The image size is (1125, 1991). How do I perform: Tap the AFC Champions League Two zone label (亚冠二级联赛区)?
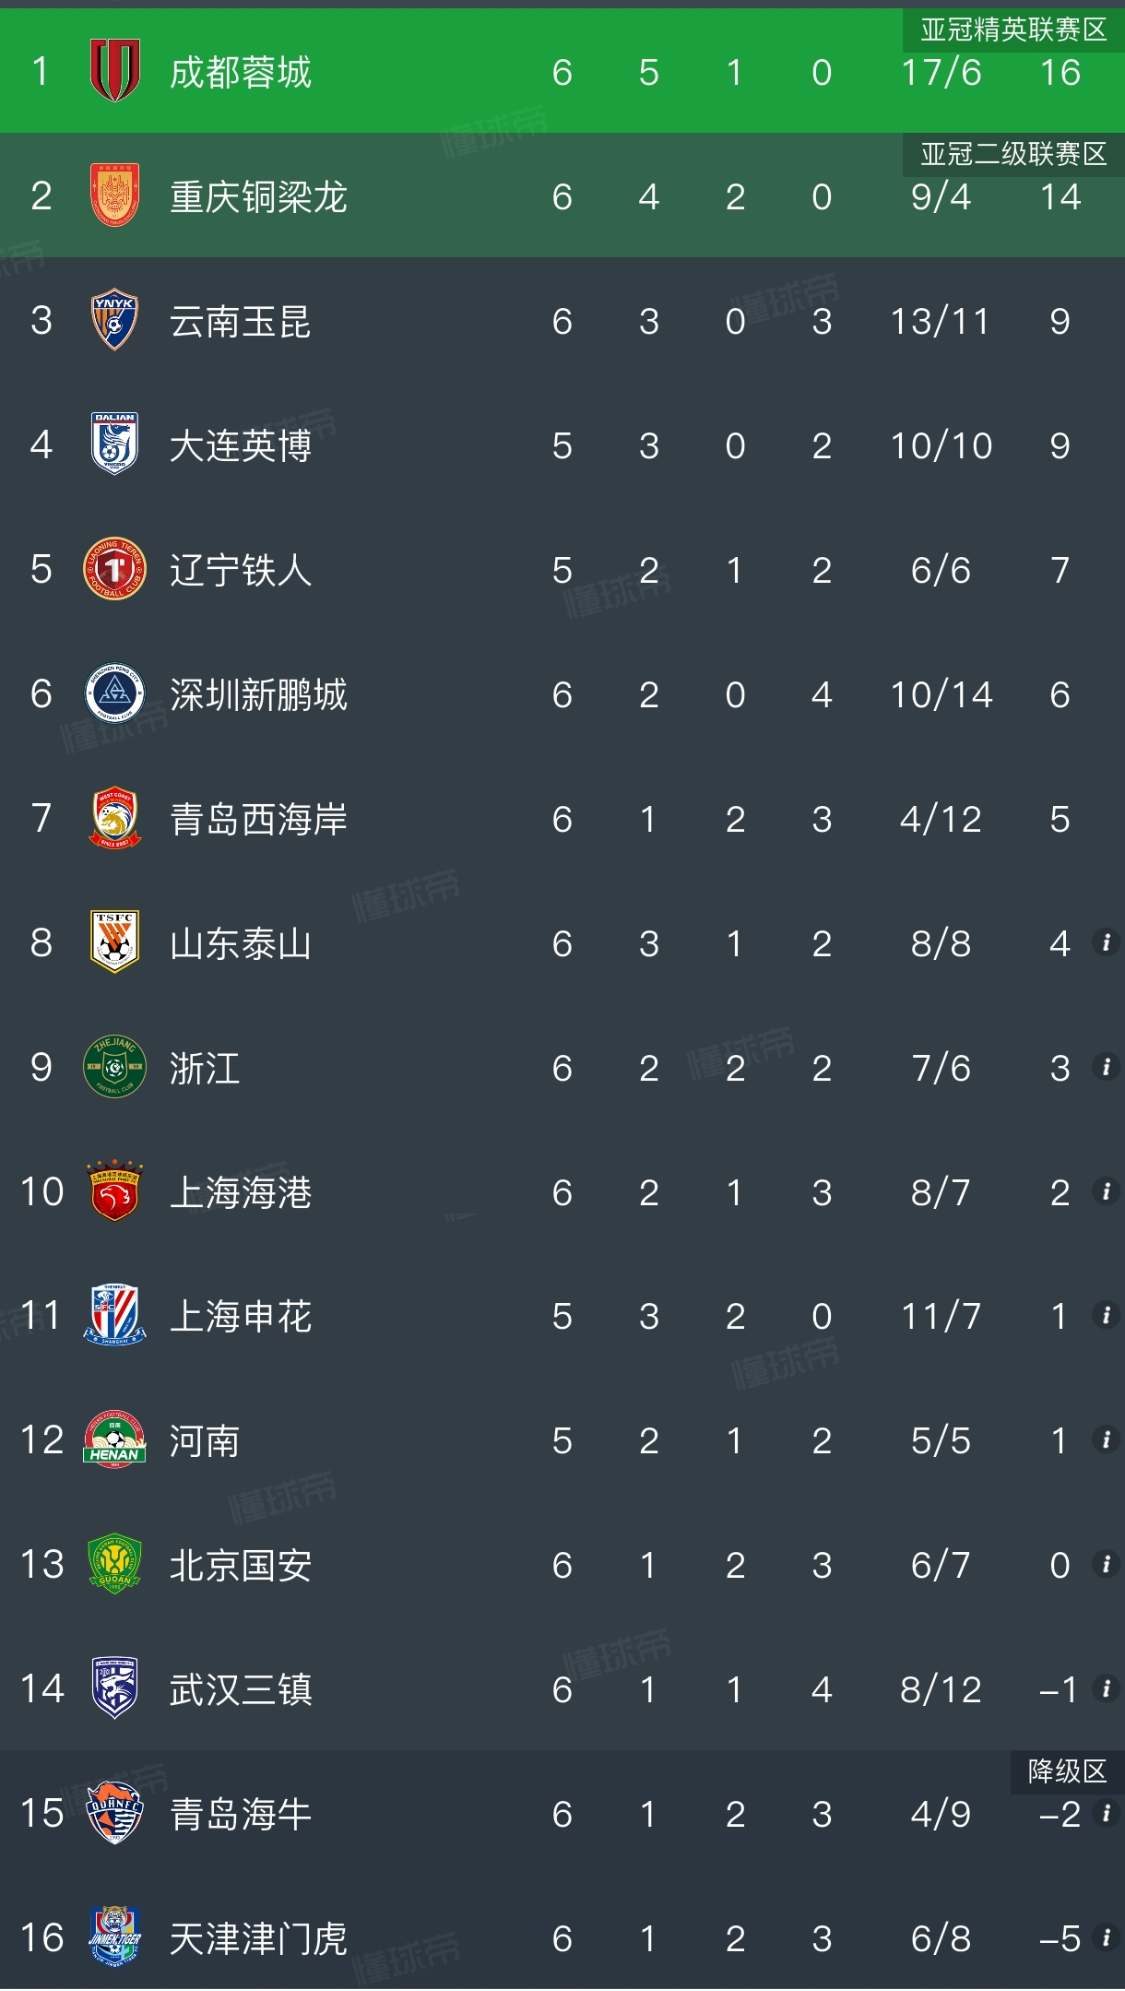(x=1013, y=154)
